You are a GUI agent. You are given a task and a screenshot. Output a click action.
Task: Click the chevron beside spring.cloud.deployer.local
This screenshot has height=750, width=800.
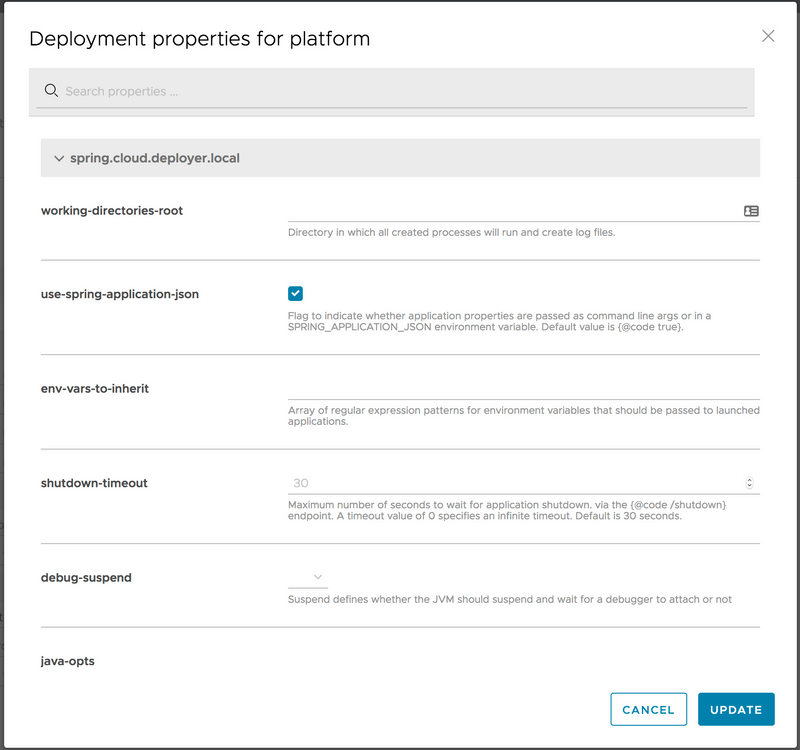57,158
